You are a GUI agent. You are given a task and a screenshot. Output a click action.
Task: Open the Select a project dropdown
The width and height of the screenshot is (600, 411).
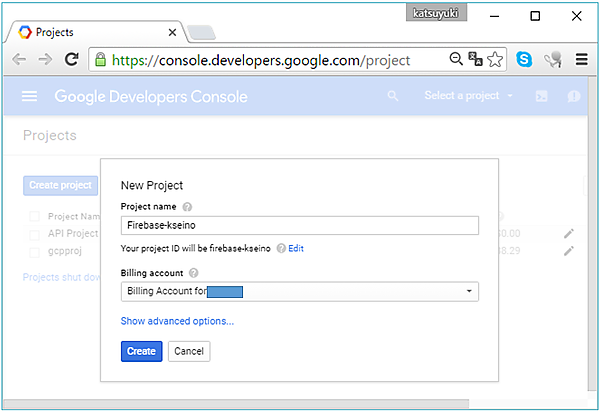tap(468, 96)
